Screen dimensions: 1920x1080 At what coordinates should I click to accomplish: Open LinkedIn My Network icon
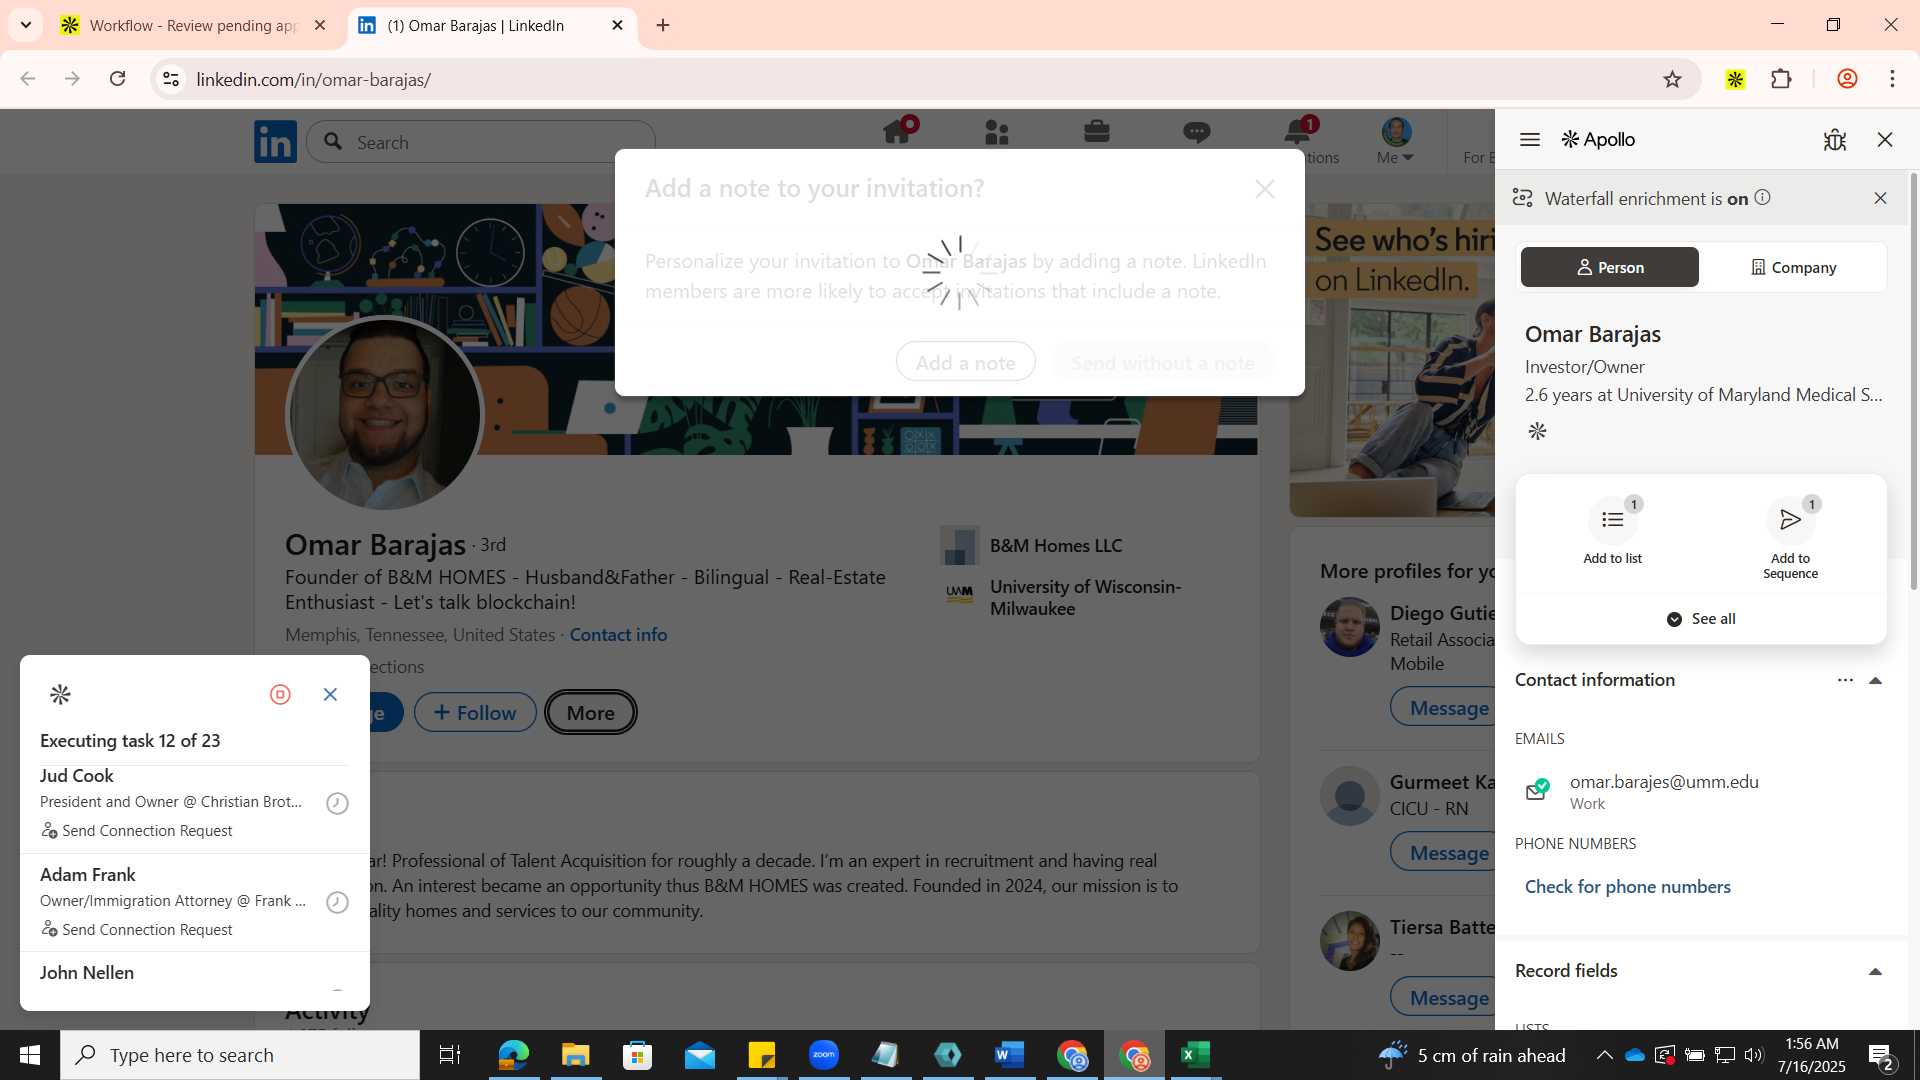(x=997, y=132)
